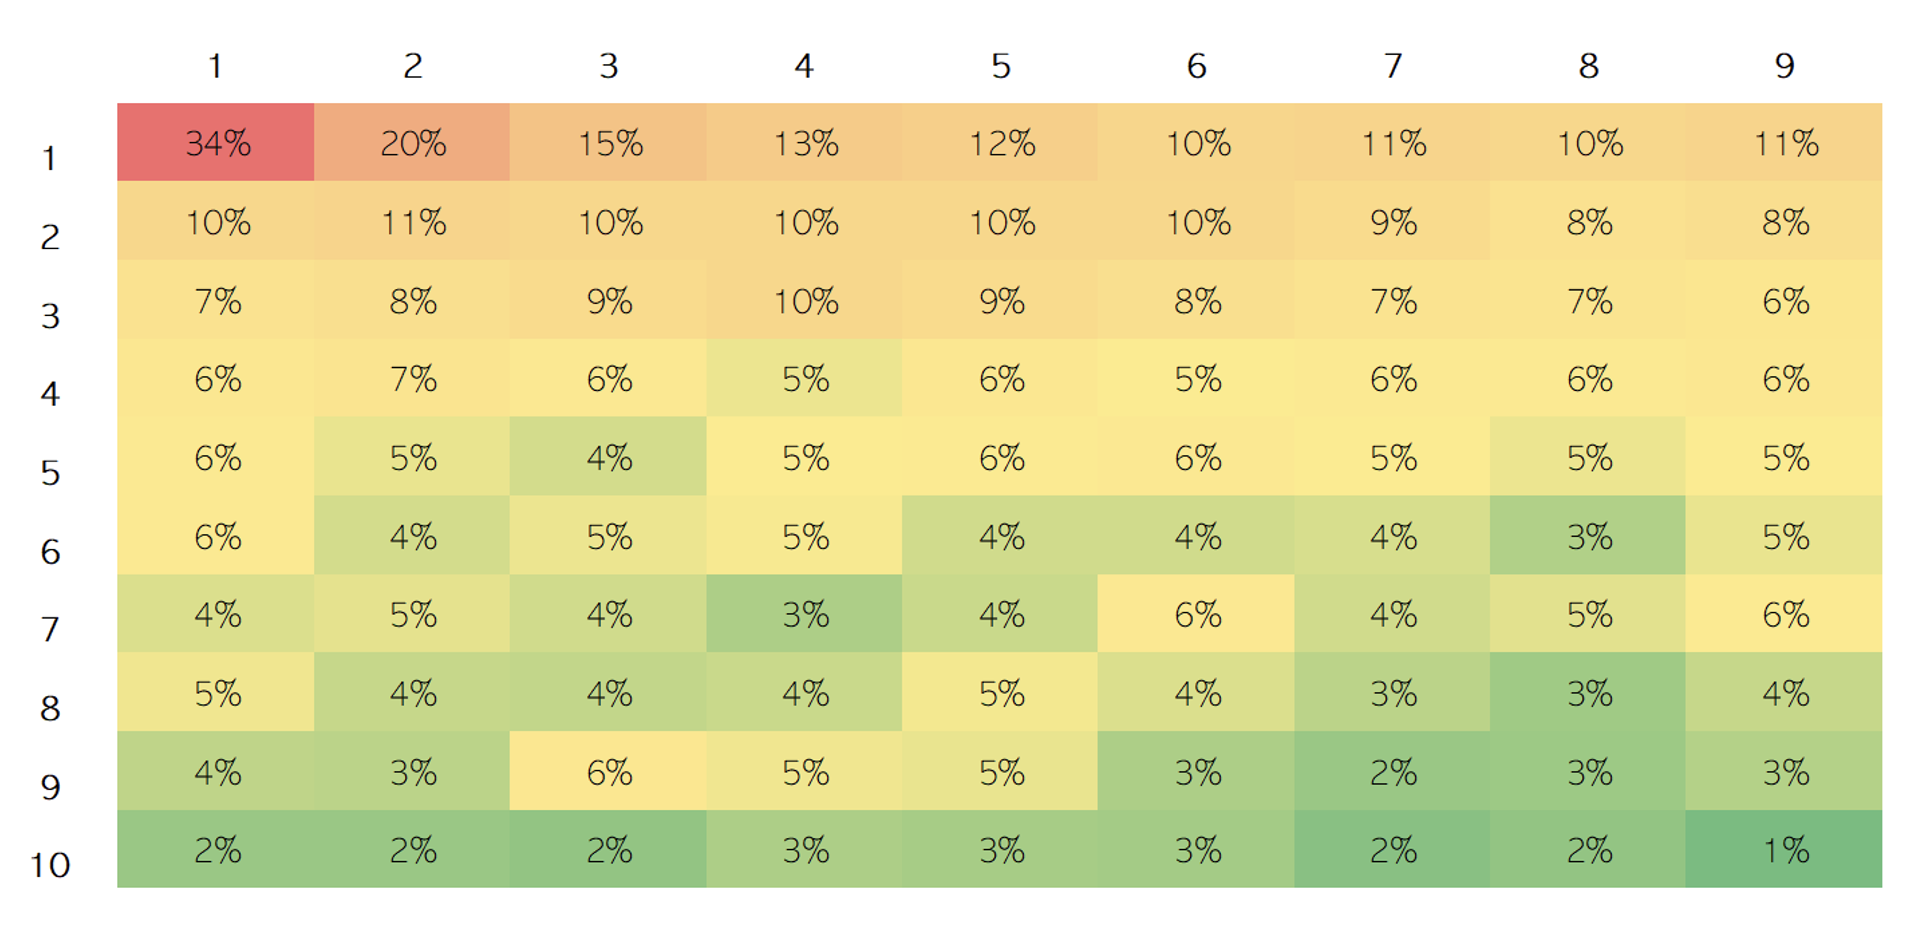
Task: Click column header 1 at top
Action: [215, 66]
